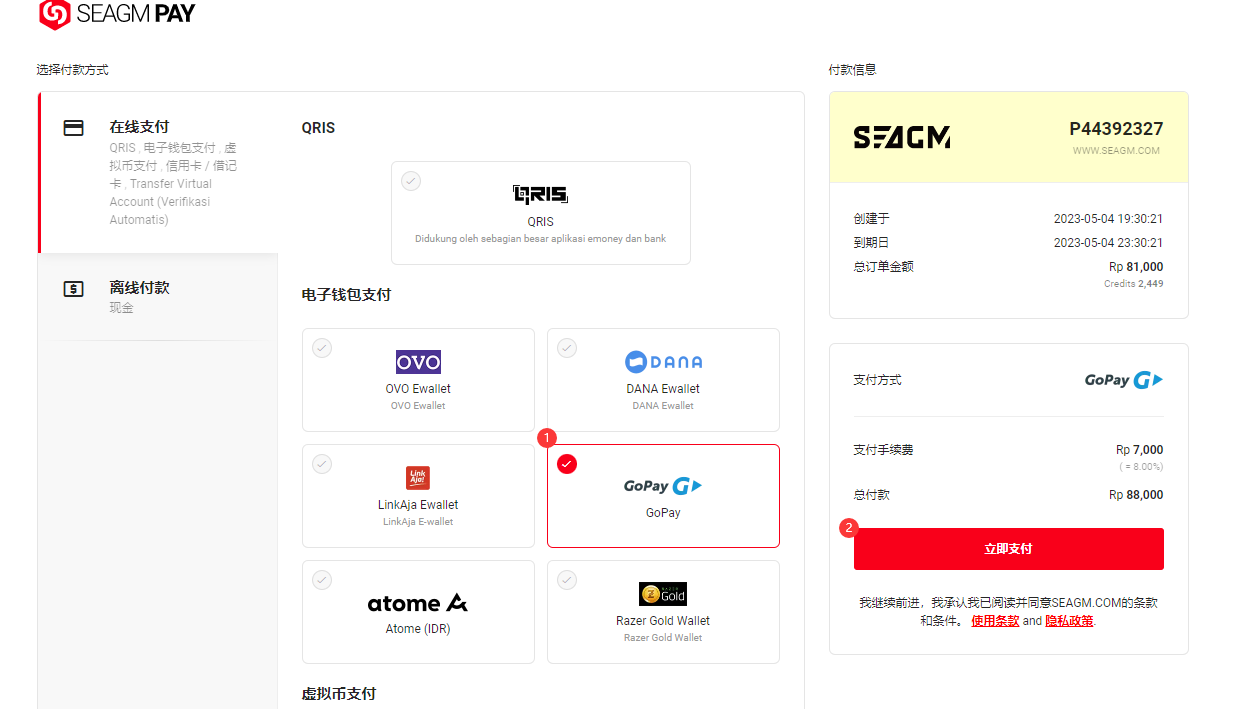
Task: Select the LinkAja Ewallet radio check
Action: coord(321,464)
